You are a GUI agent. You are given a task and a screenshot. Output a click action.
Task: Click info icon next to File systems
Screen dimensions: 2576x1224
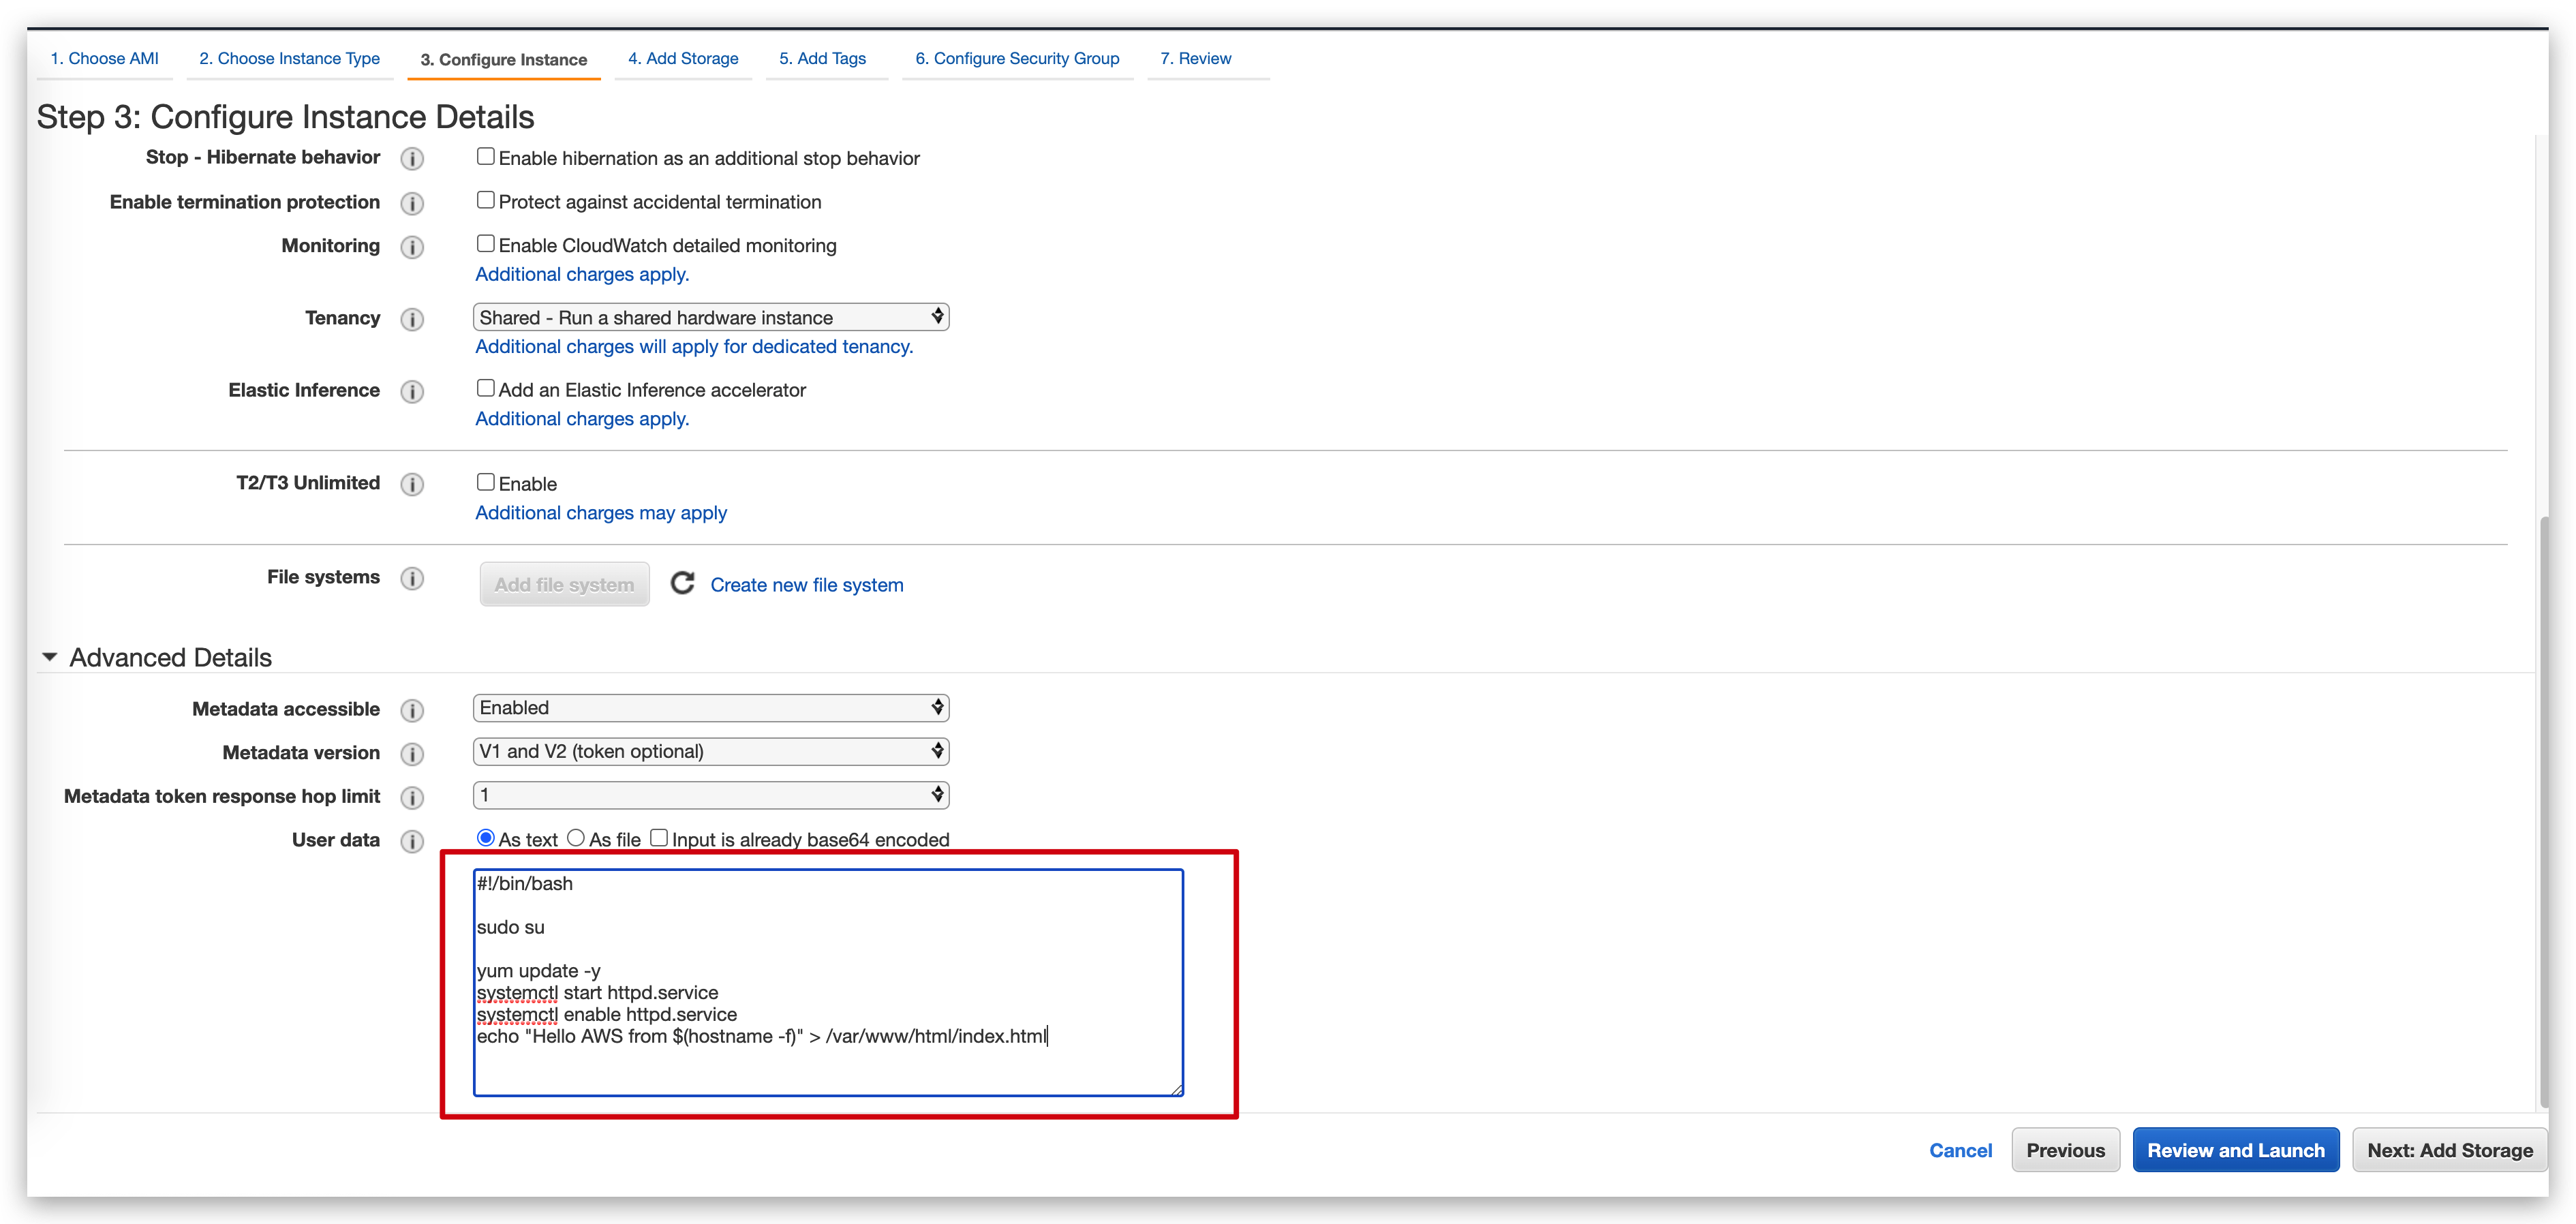click(x=412, y=578)
